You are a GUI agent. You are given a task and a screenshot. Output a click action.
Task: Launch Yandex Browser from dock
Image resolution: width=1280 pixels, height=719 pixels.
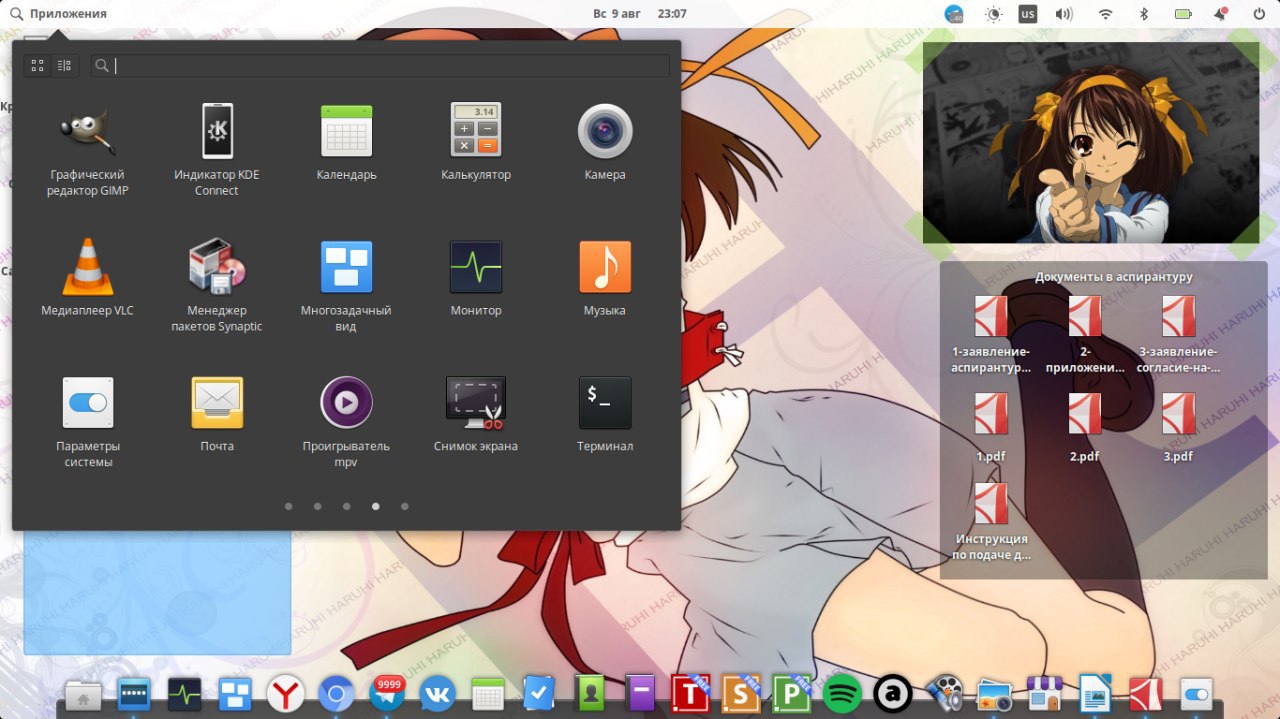point(286,693)
